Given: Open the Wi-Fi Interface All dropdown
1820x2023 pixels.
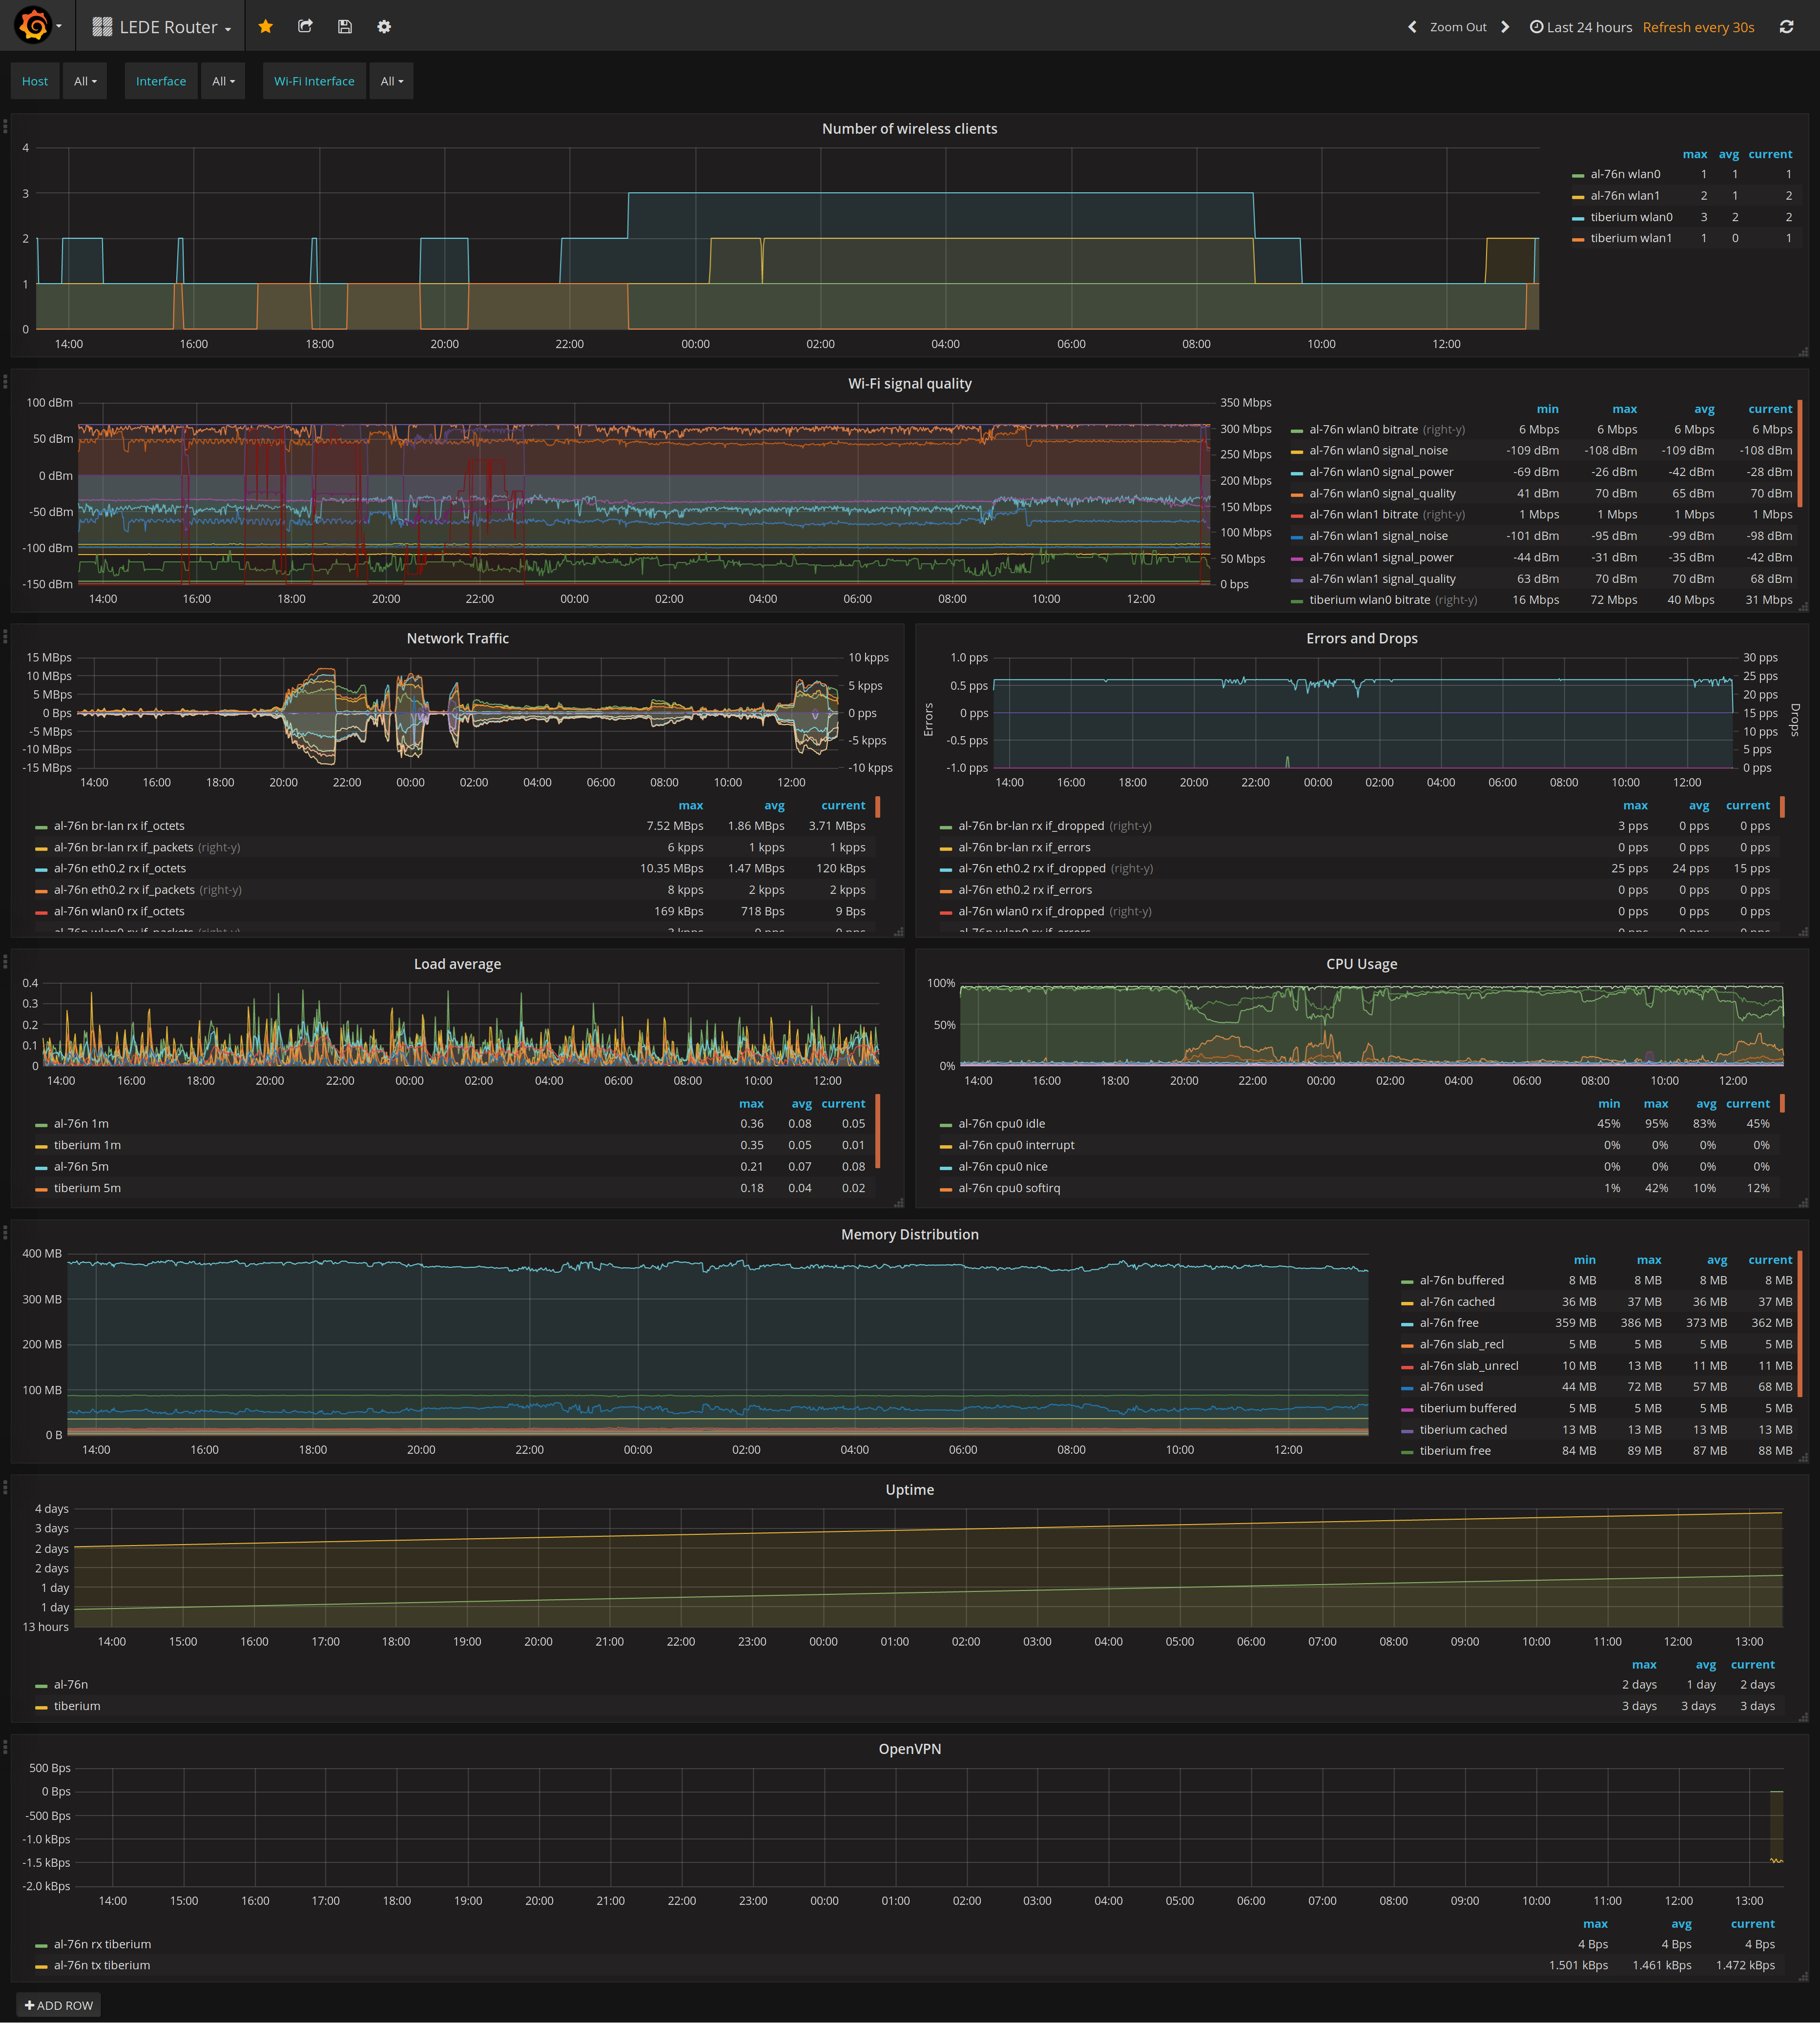Looking at the screenshot, I should click(x=391, y=81).
